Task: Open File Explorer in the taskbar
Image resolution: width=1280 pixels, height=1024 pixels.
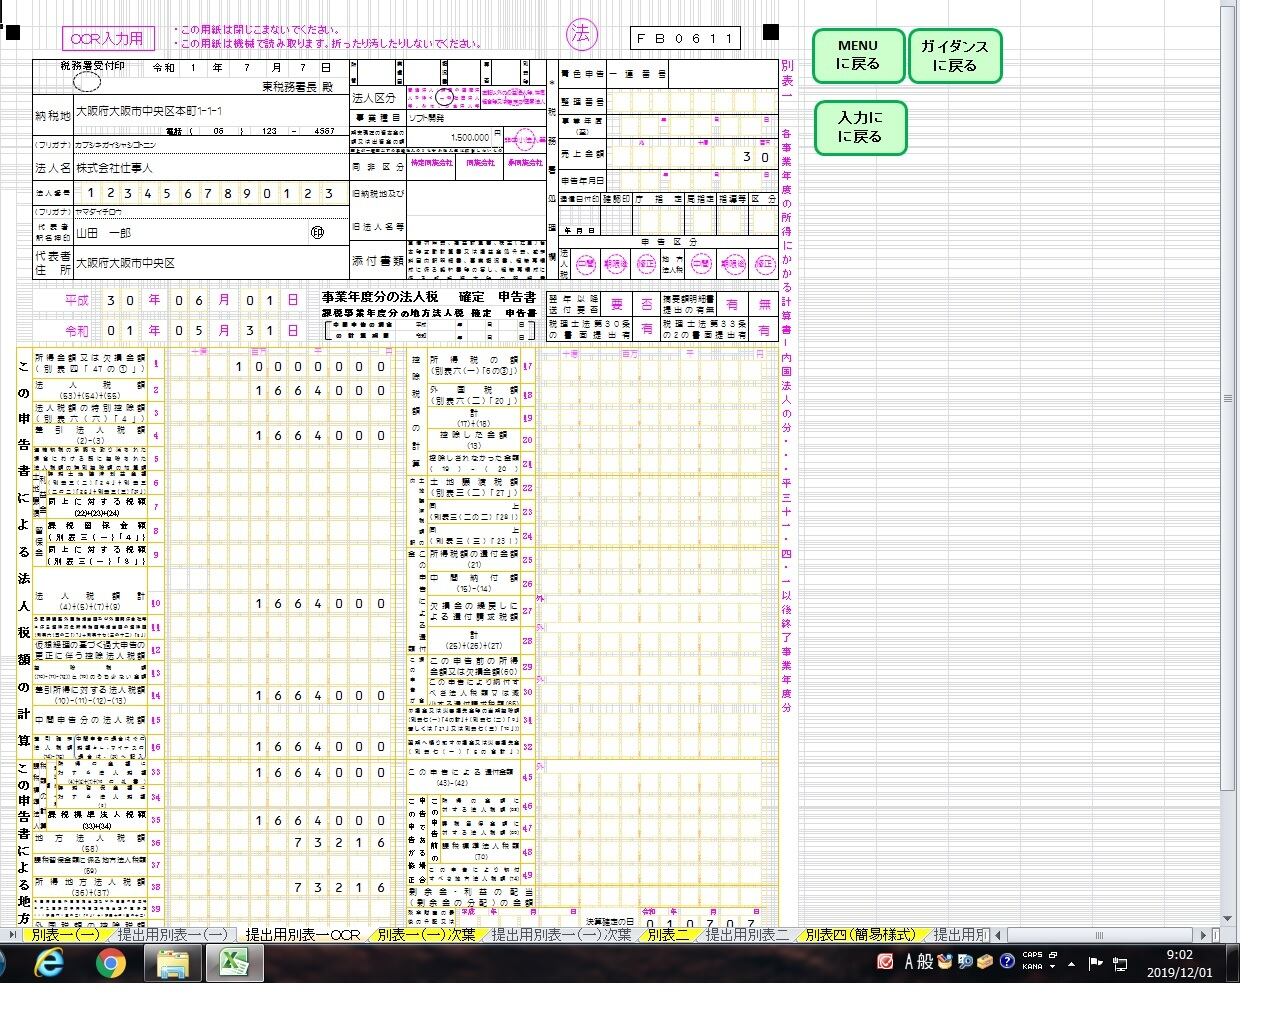Action: point(173,964)
